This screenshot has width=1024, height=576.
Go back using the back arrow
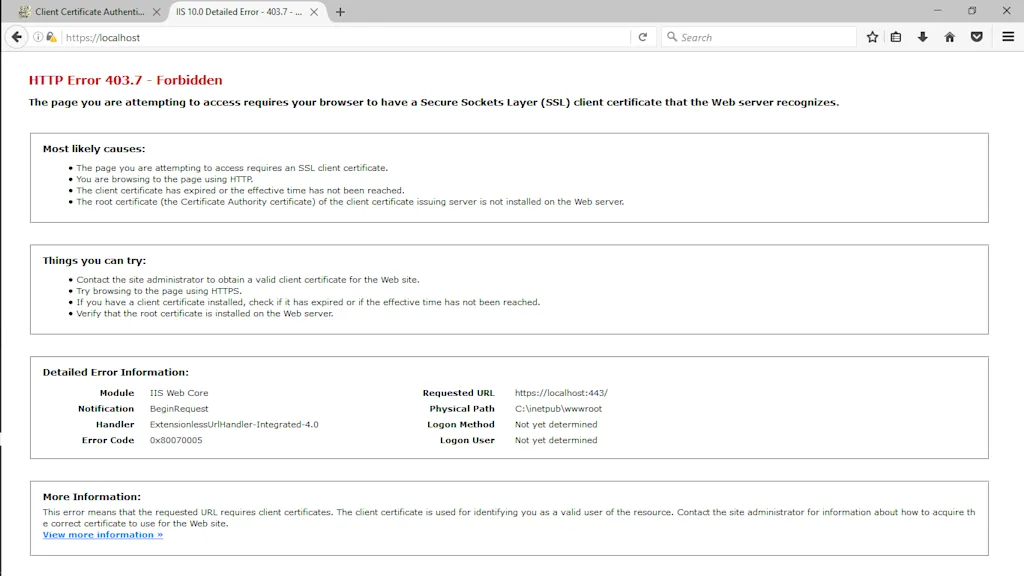17,37
